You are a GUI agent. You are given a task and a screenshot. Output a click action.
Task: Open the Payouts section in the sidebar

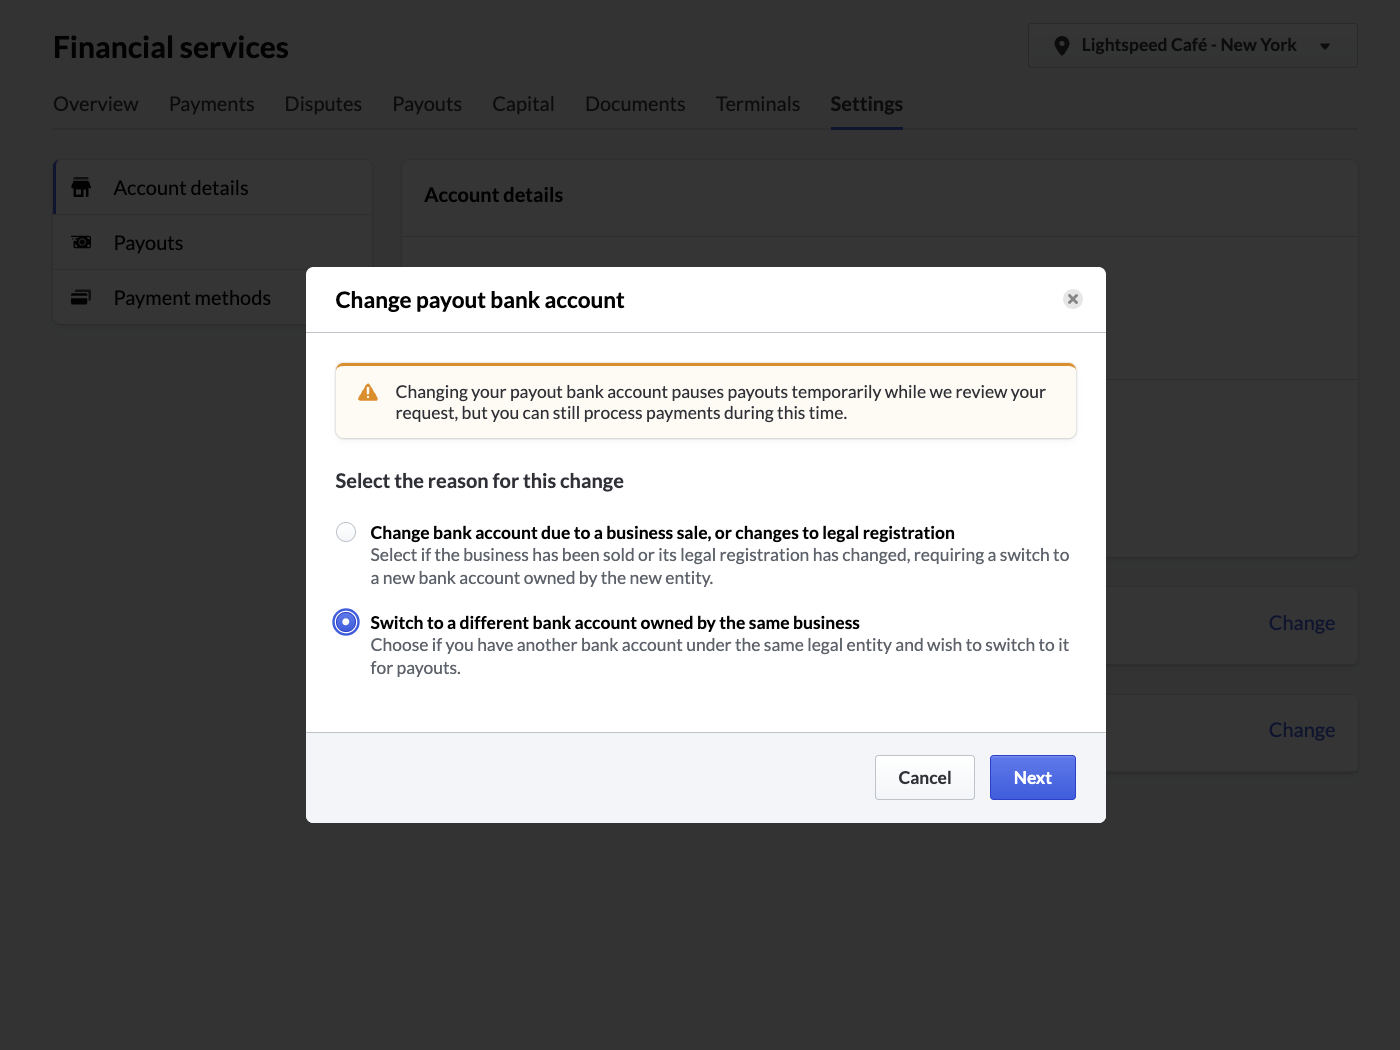point(148,242)
